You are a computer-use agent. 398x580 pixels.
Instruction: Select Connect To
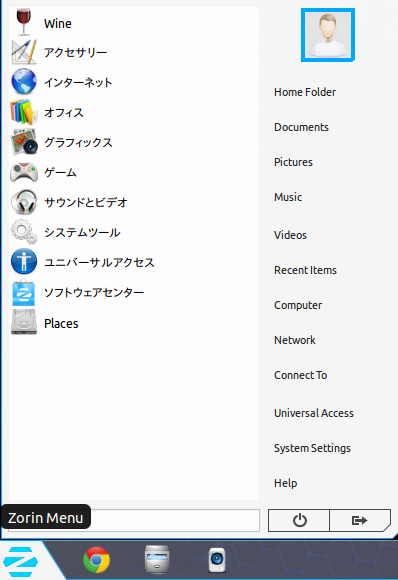click(x=300, y=375)
